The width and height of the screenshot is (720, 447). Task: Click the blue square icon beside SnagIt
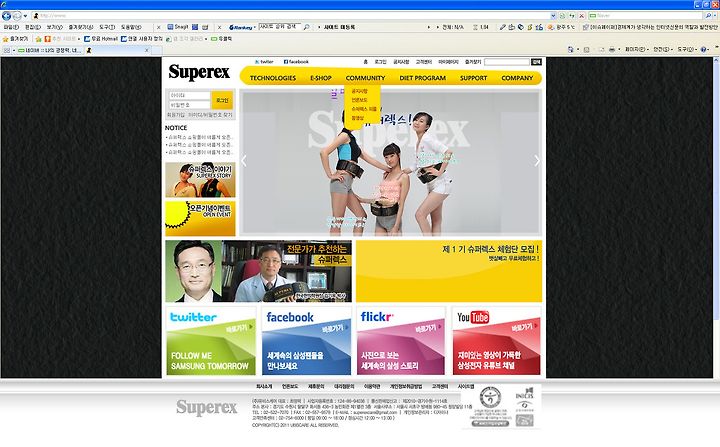coord(195,27)
